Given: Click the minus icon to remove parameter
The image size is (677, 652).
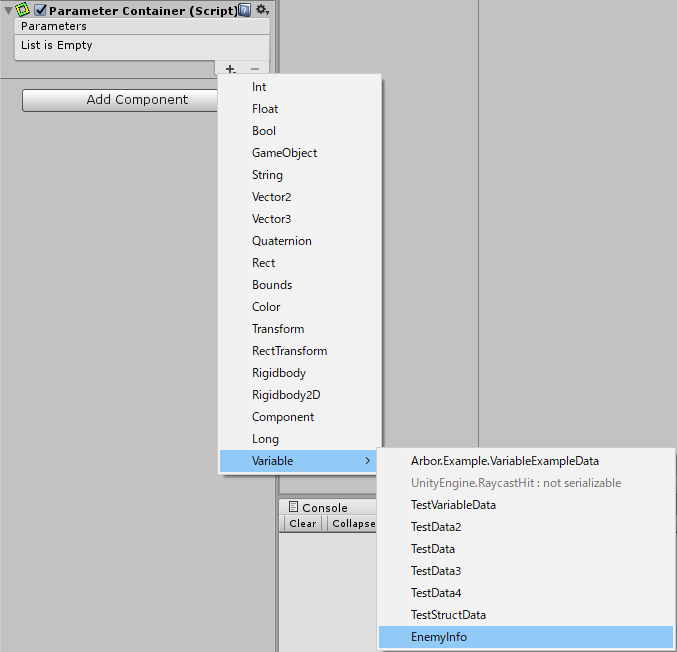Looking at the screenshot, I should point(254,69).
